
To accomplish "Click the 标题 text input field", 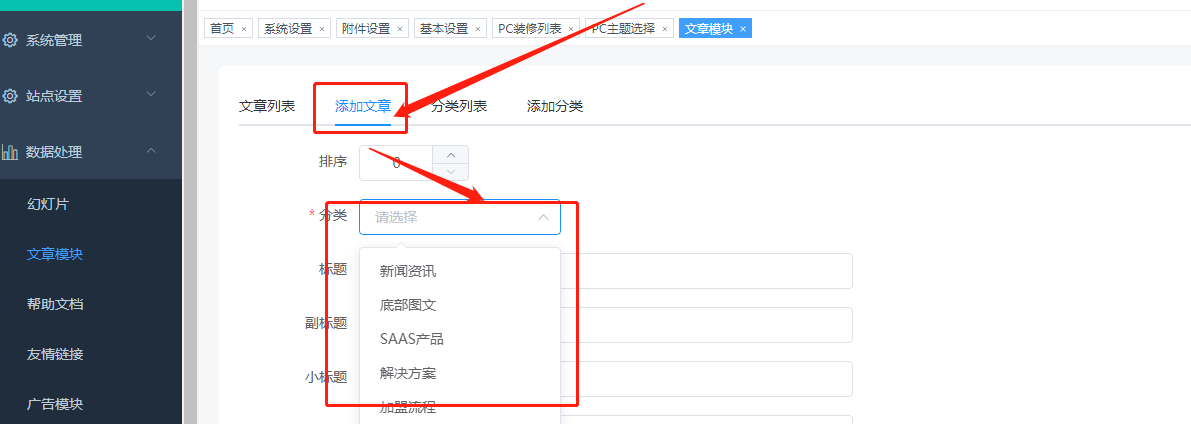I will coord(705,271).
